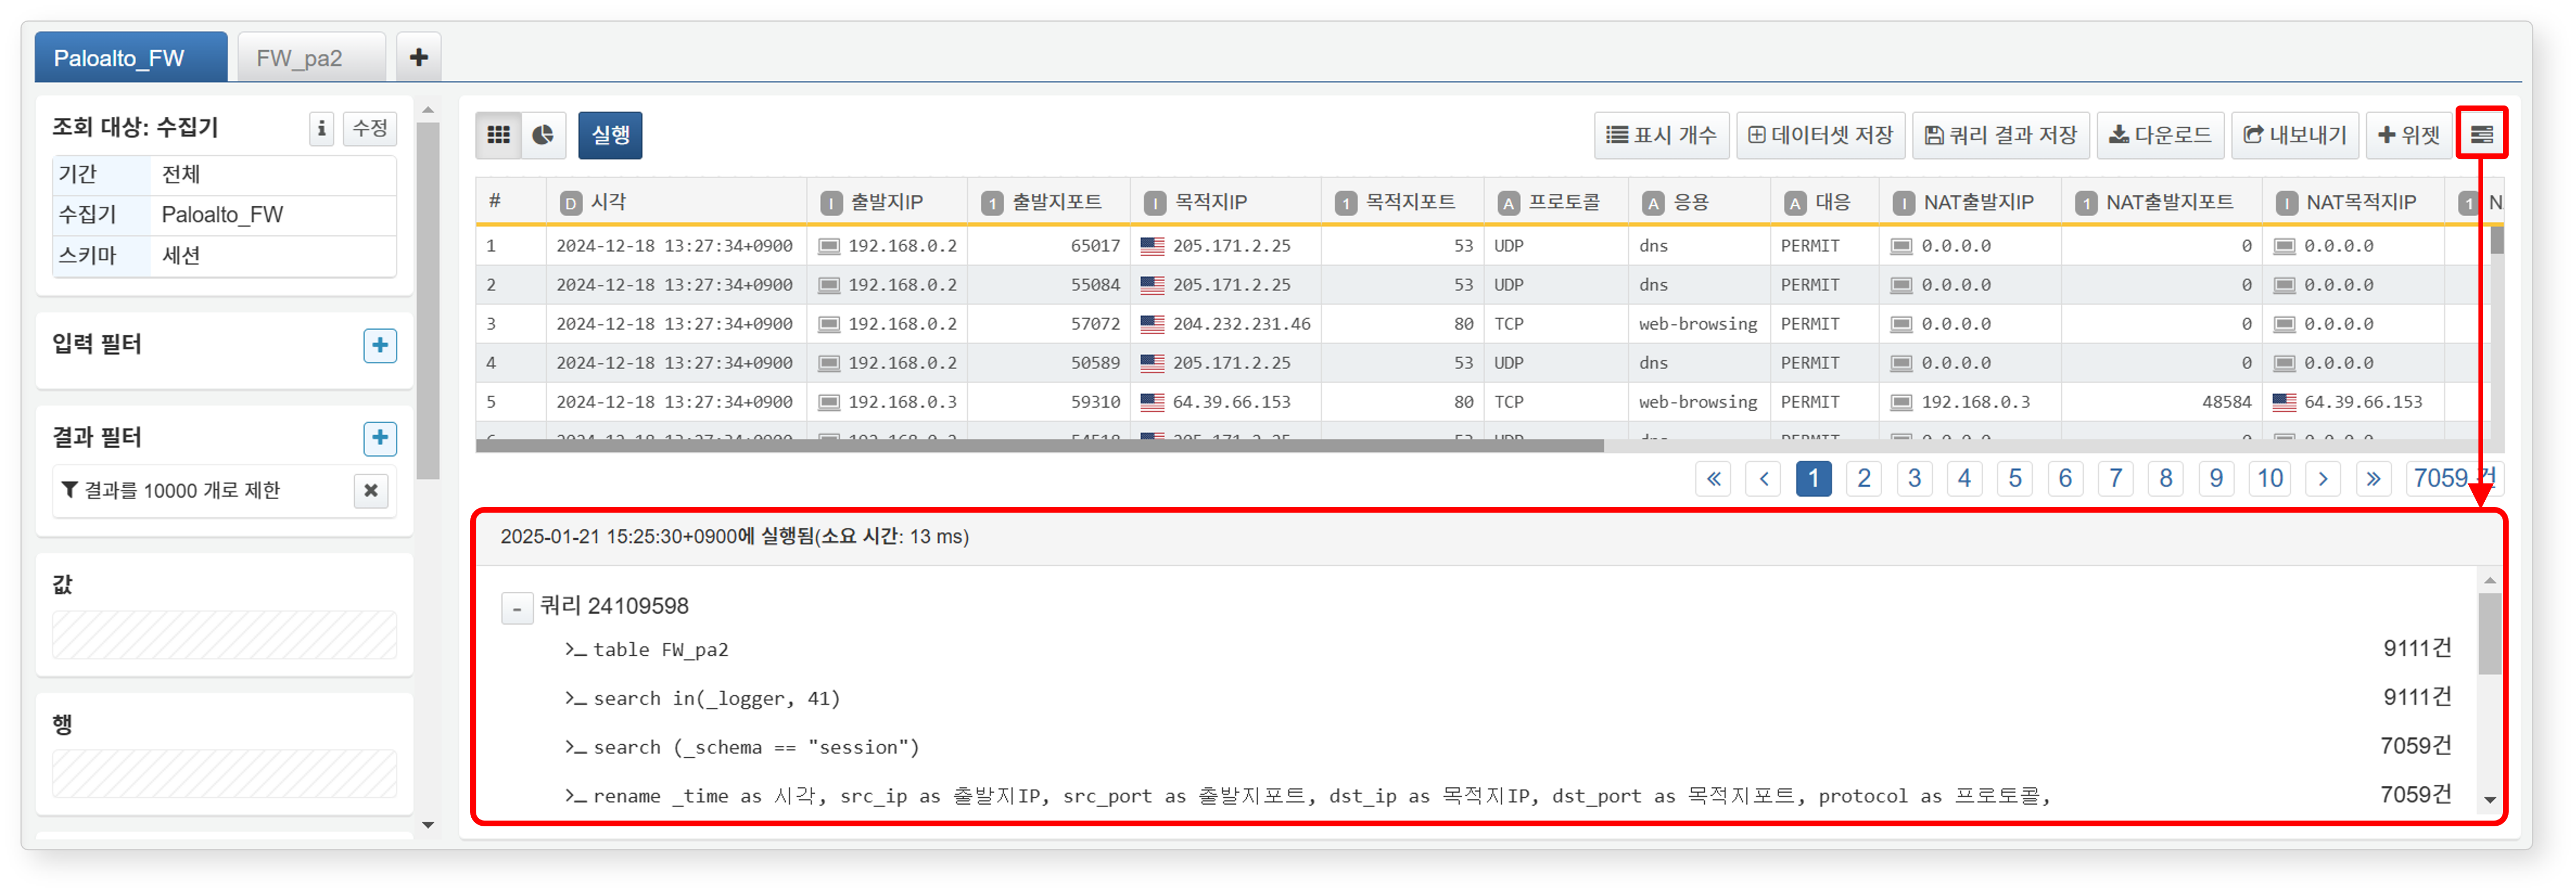Go to first page of results
The image size is (2576, 893).
click(x=1713, y=478)
